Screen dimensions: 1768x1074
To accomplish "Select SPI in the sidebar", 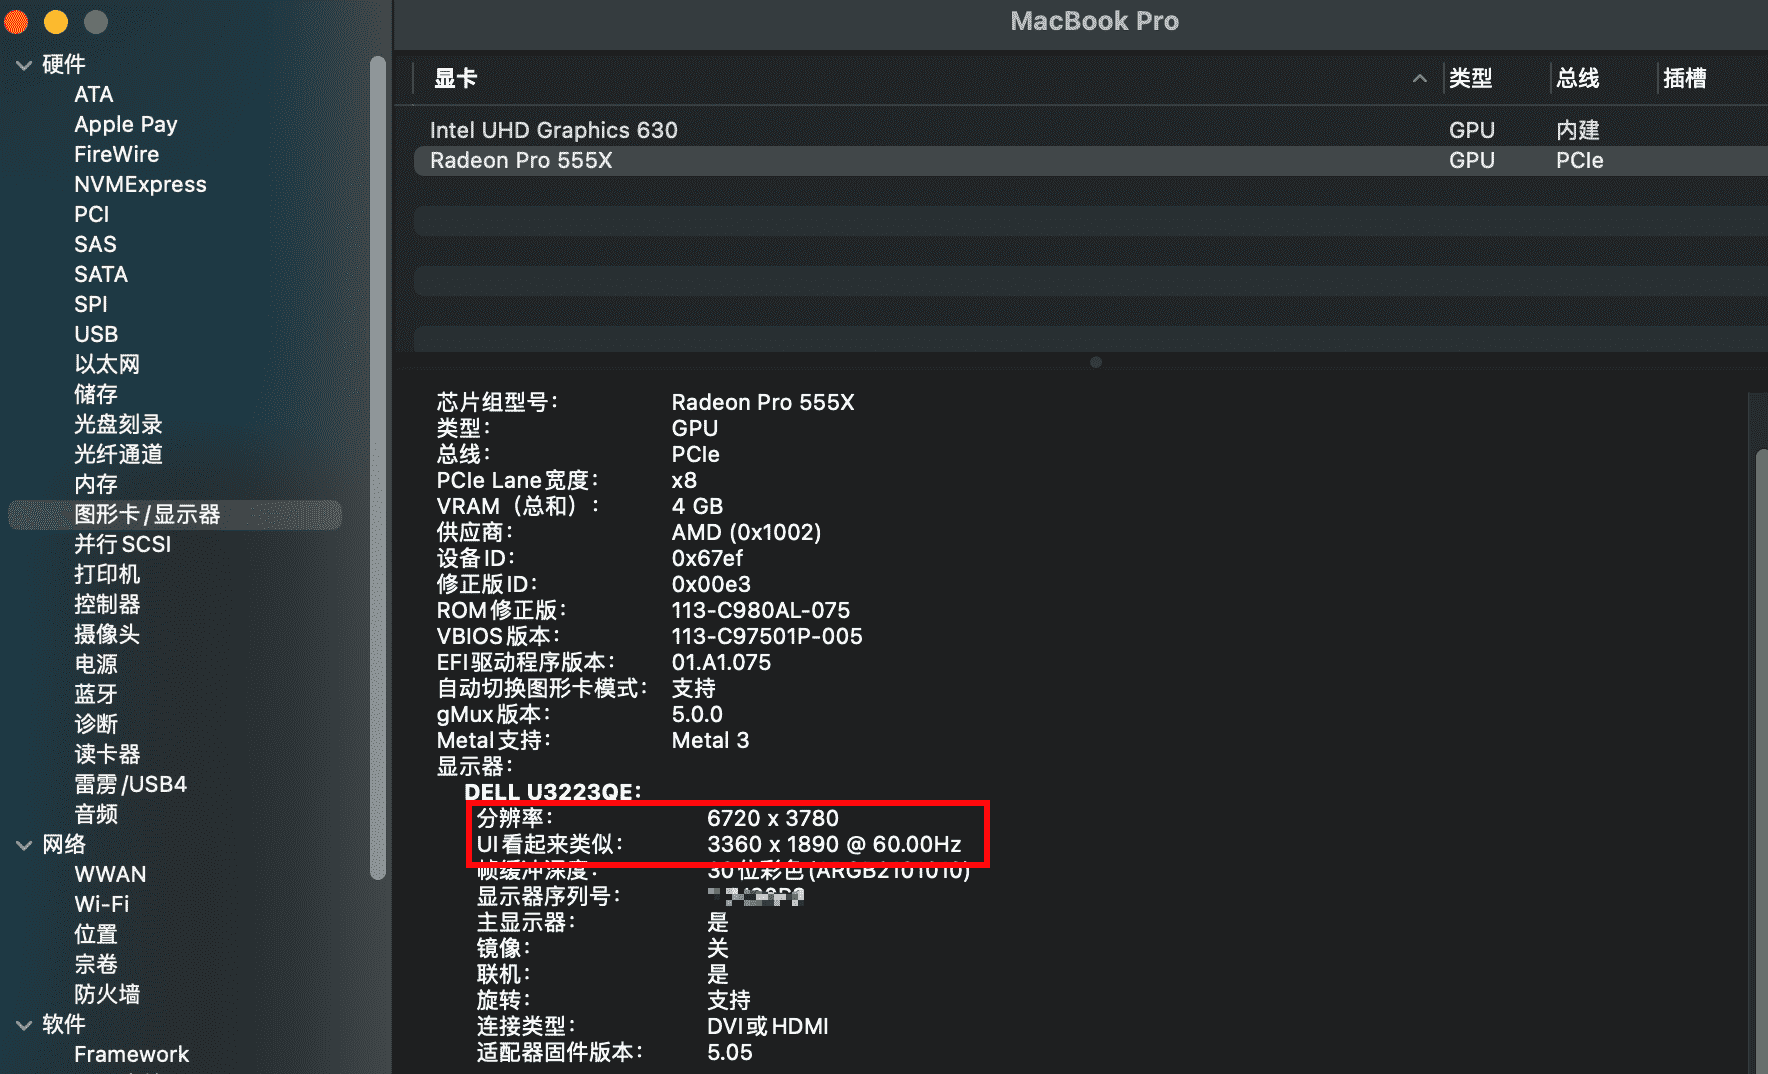I will [91, 304].
